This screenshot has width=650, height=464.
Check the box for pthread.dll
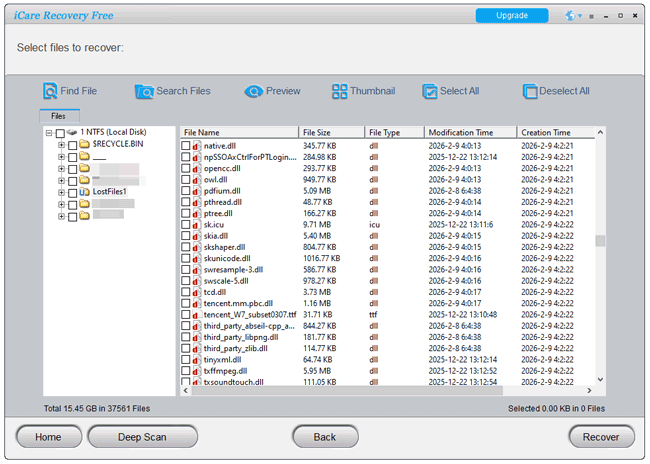pyautogui.click(x=185, y=202)
